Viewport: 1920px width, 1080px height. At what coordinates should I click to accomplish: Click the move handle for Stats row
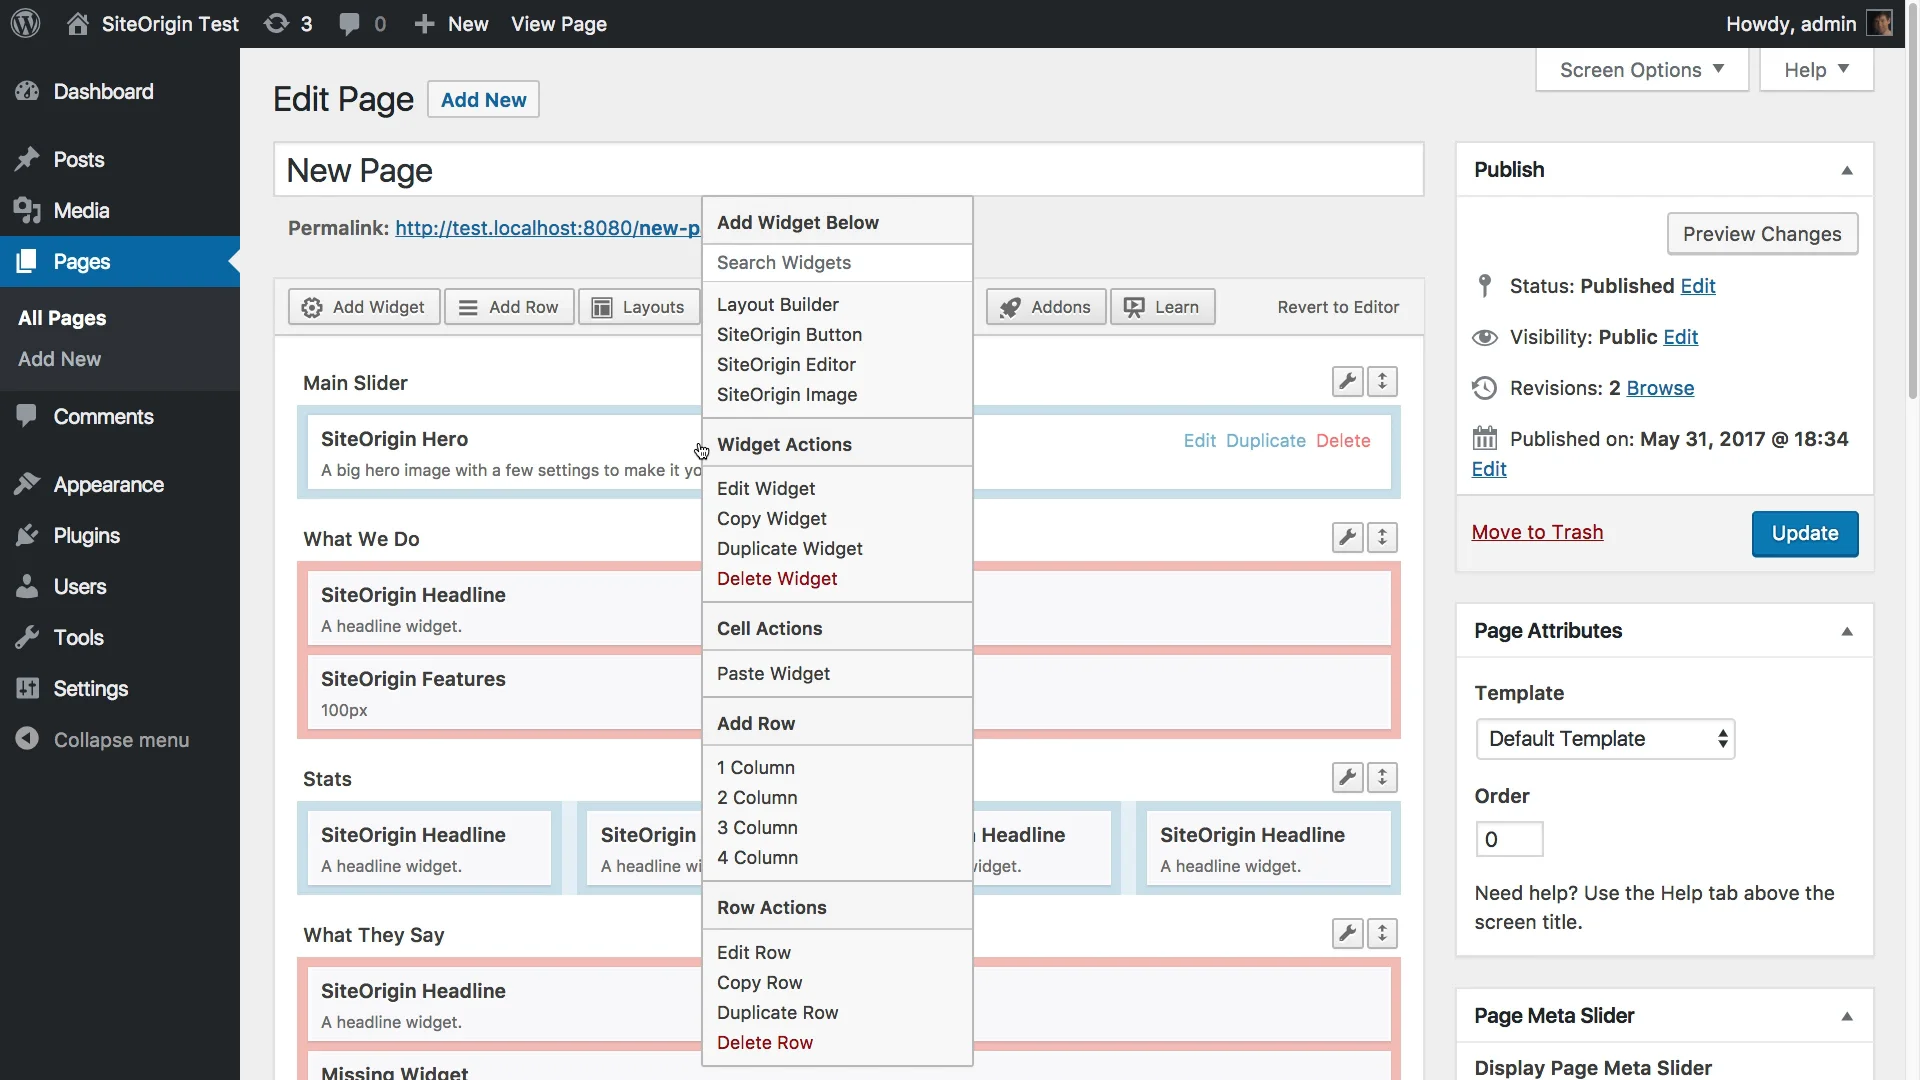click(1382, 777)
